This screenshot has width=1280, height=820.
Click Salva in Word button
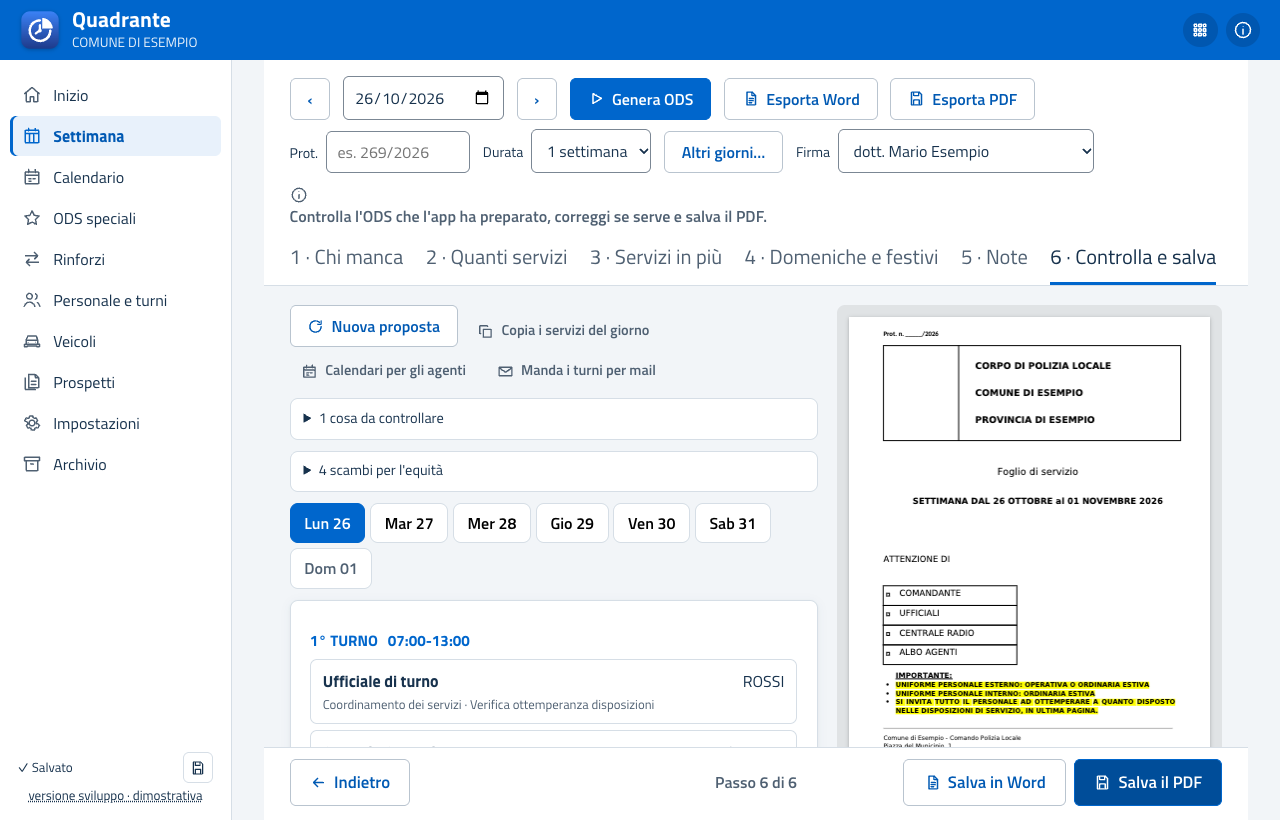coord(984,782)
